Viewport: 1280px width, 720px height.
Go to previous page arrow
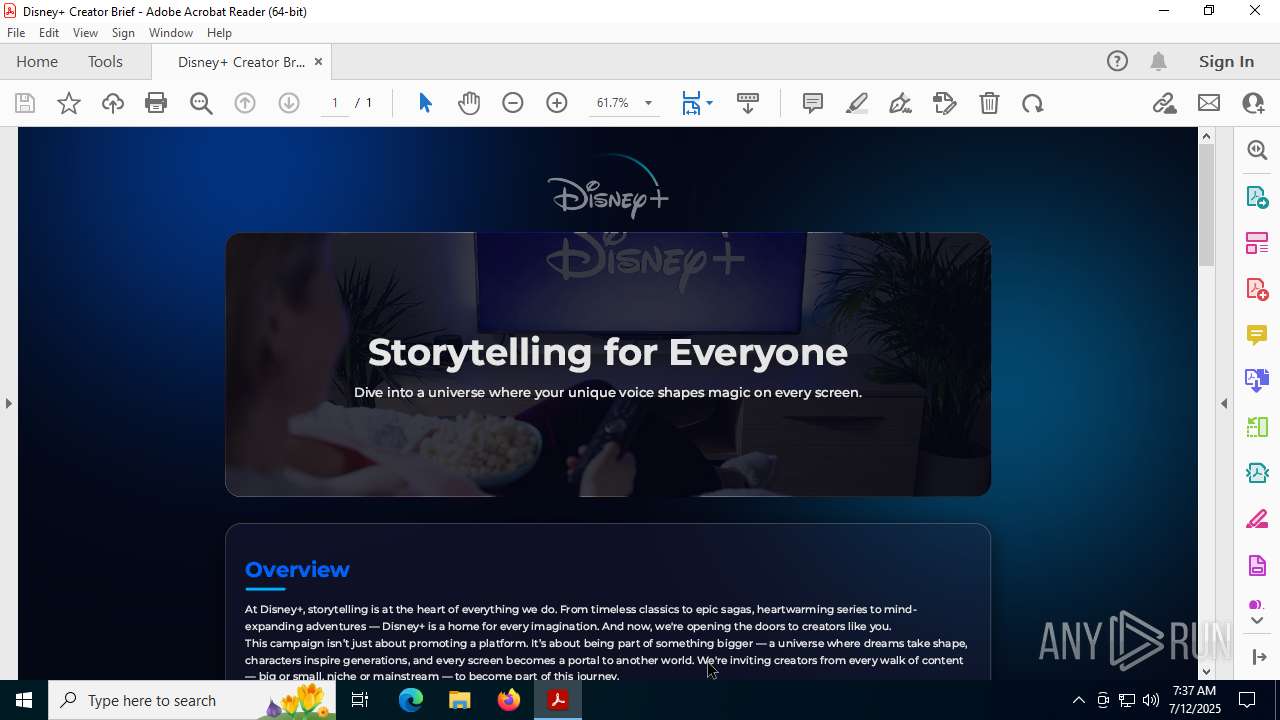[245, 103]
